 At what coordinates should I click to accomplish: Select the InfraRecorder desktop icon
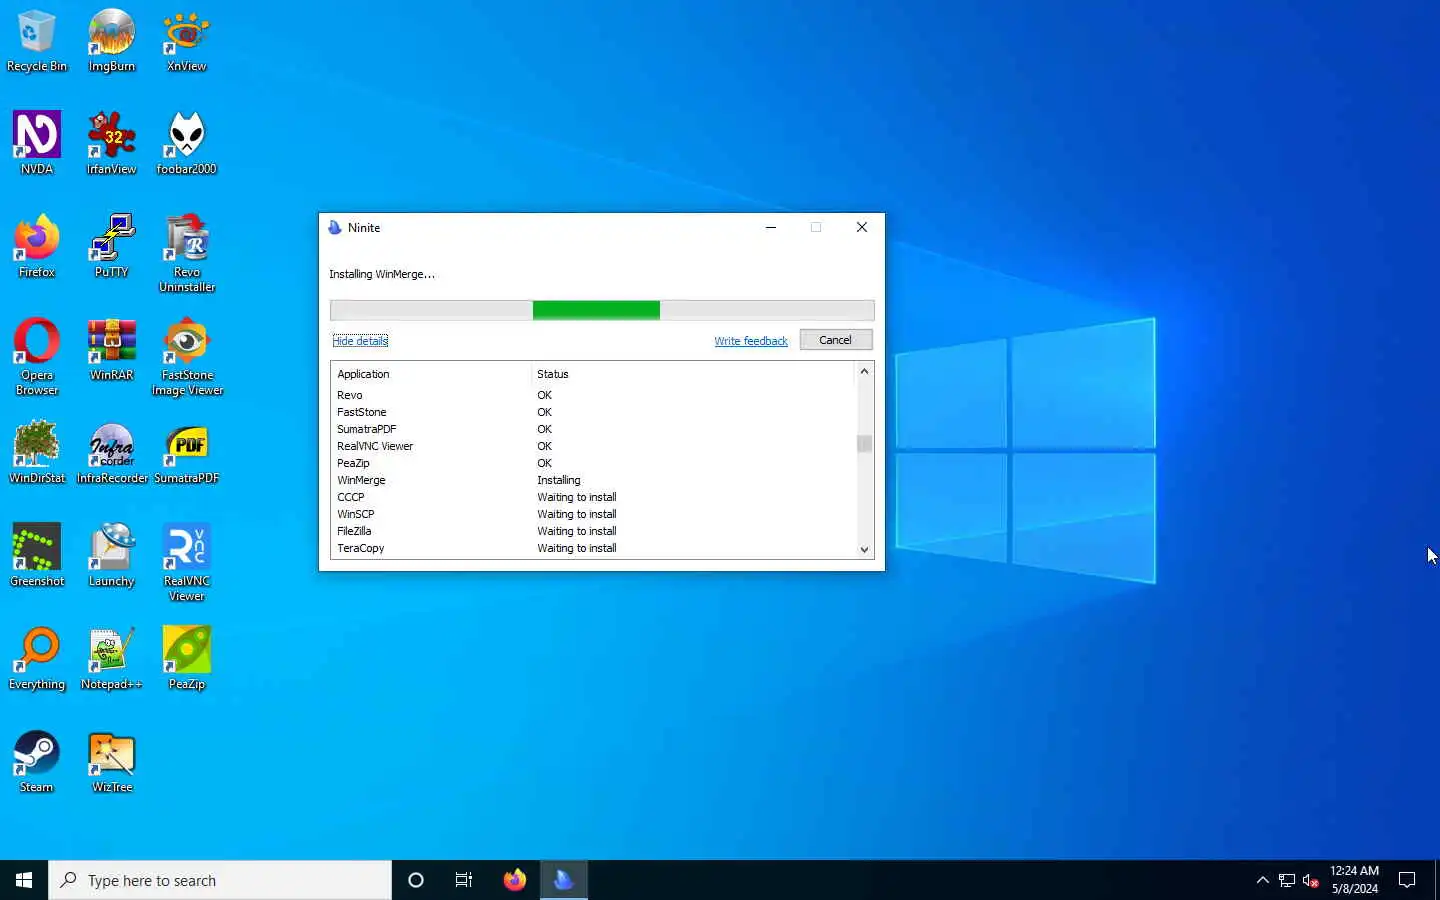pos(111,453)
